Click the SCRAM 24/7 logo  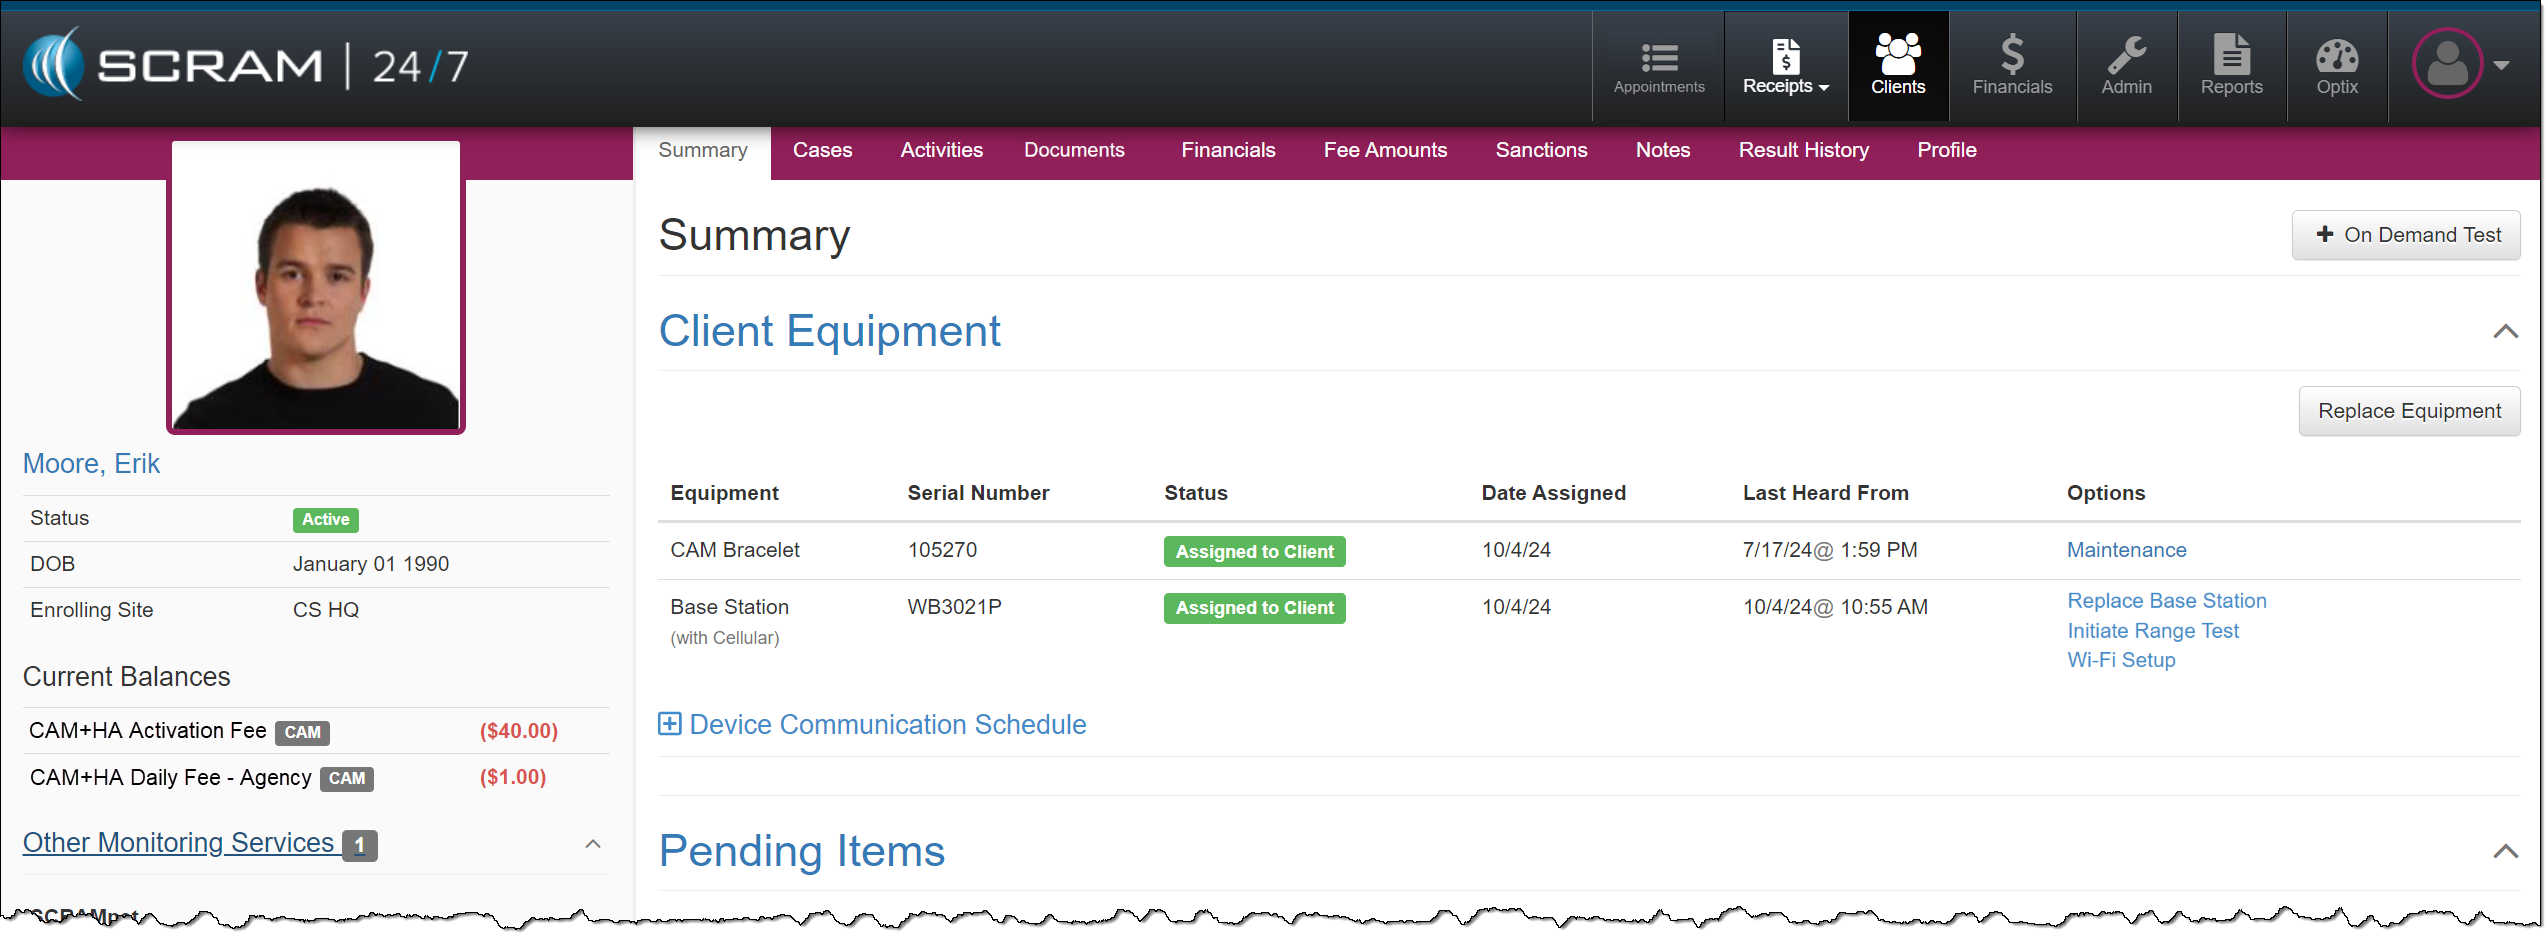point(246,66)
